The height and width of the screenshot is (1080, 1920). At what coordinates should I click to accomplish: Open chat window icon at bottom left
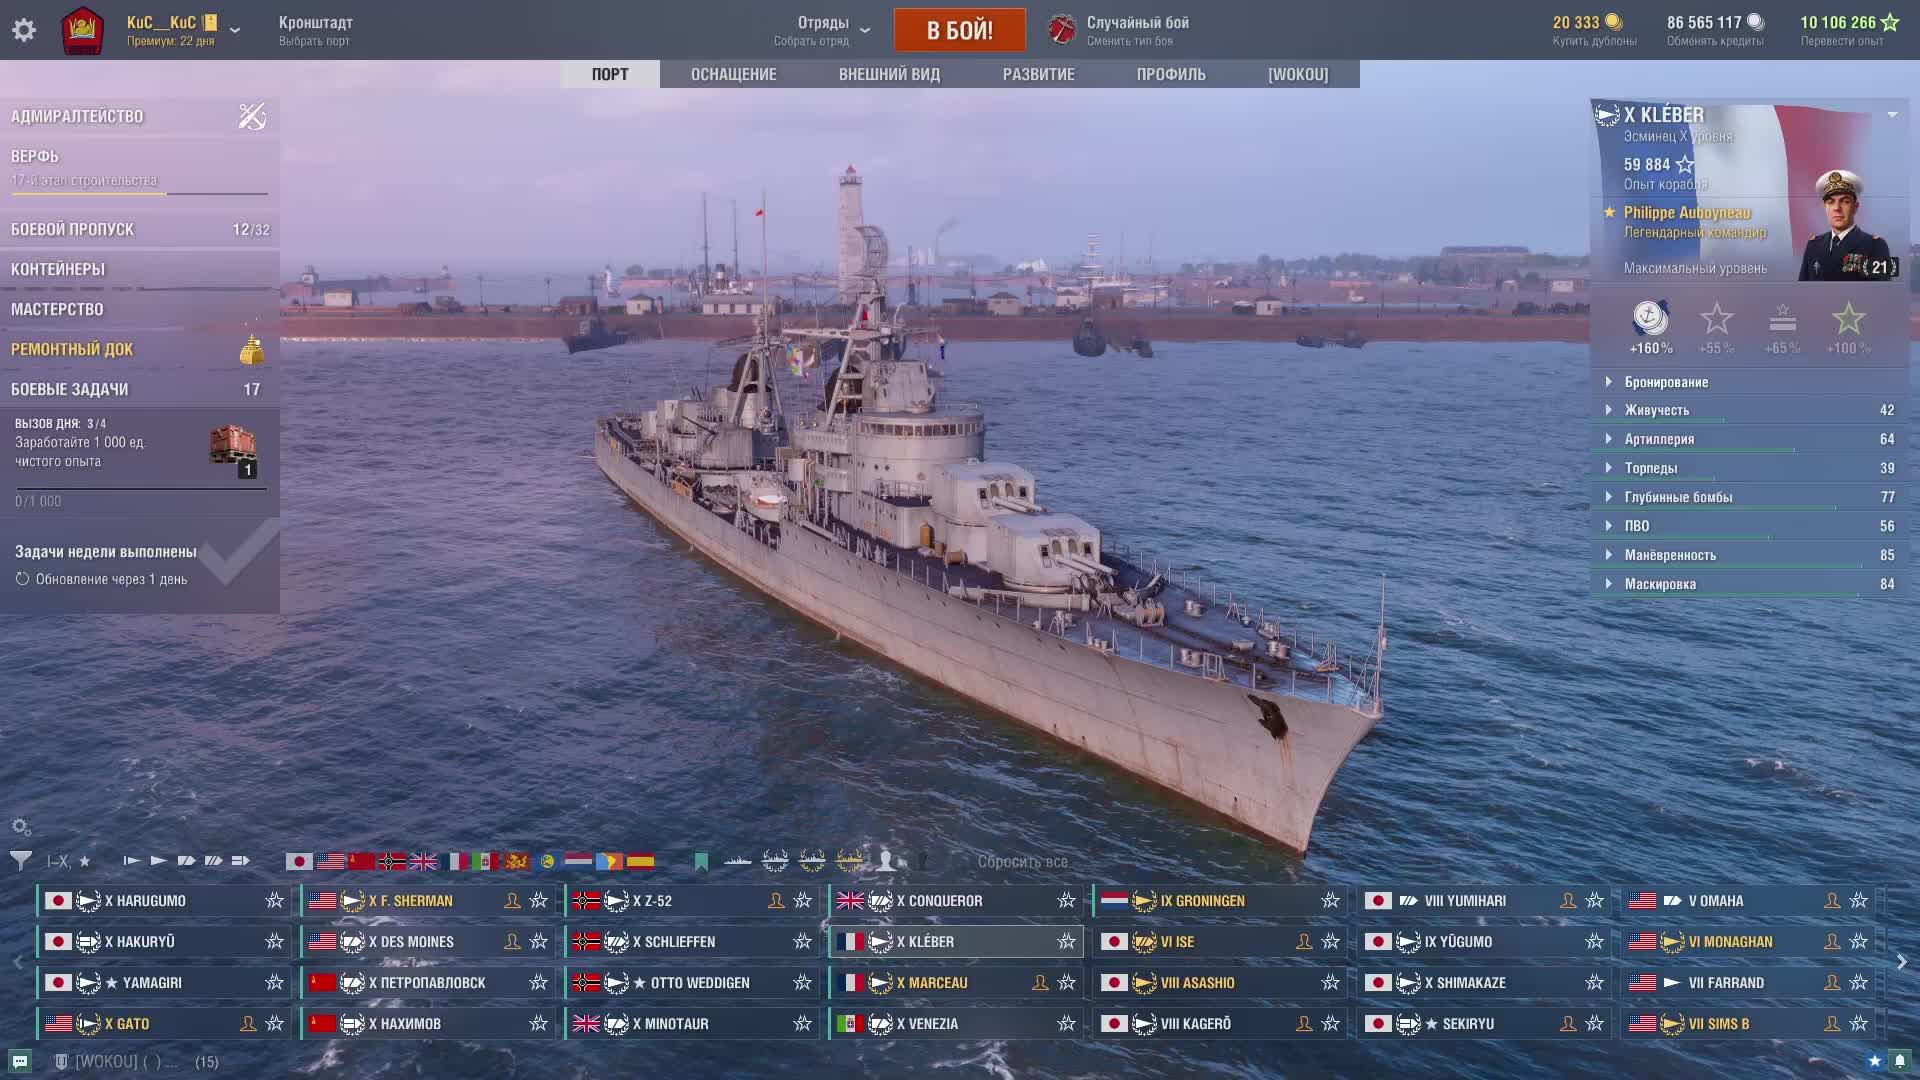click(20, 1061)
